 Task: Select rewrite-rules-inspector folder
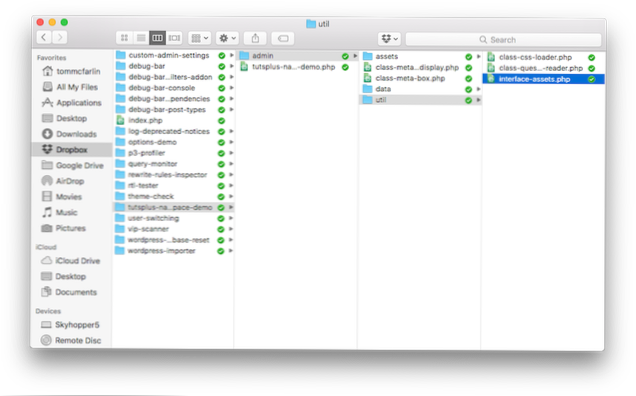tap(174, 174)
